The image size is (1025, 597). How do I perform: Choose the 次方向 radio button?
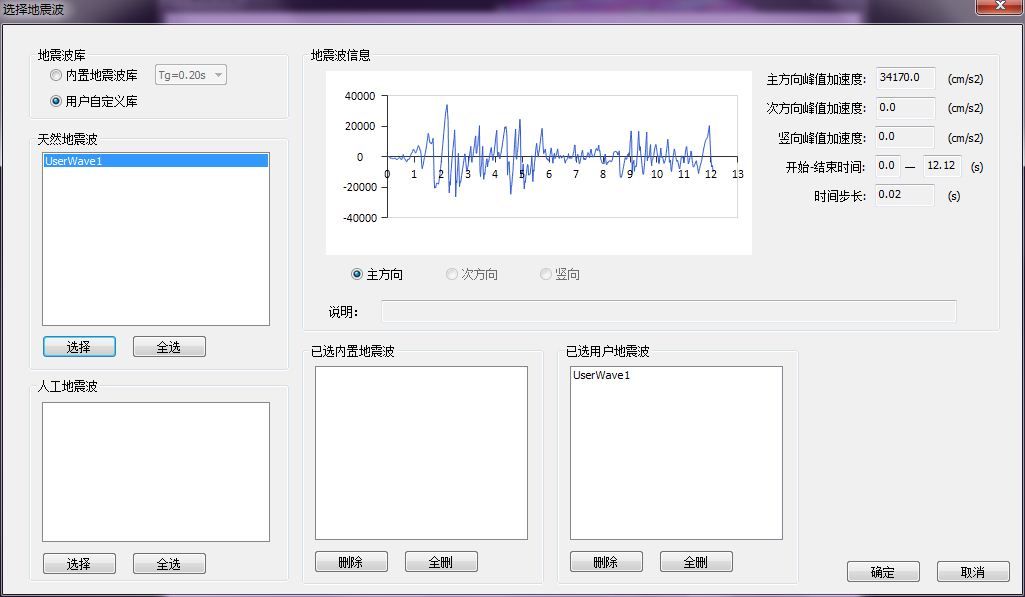click(472, 274)
